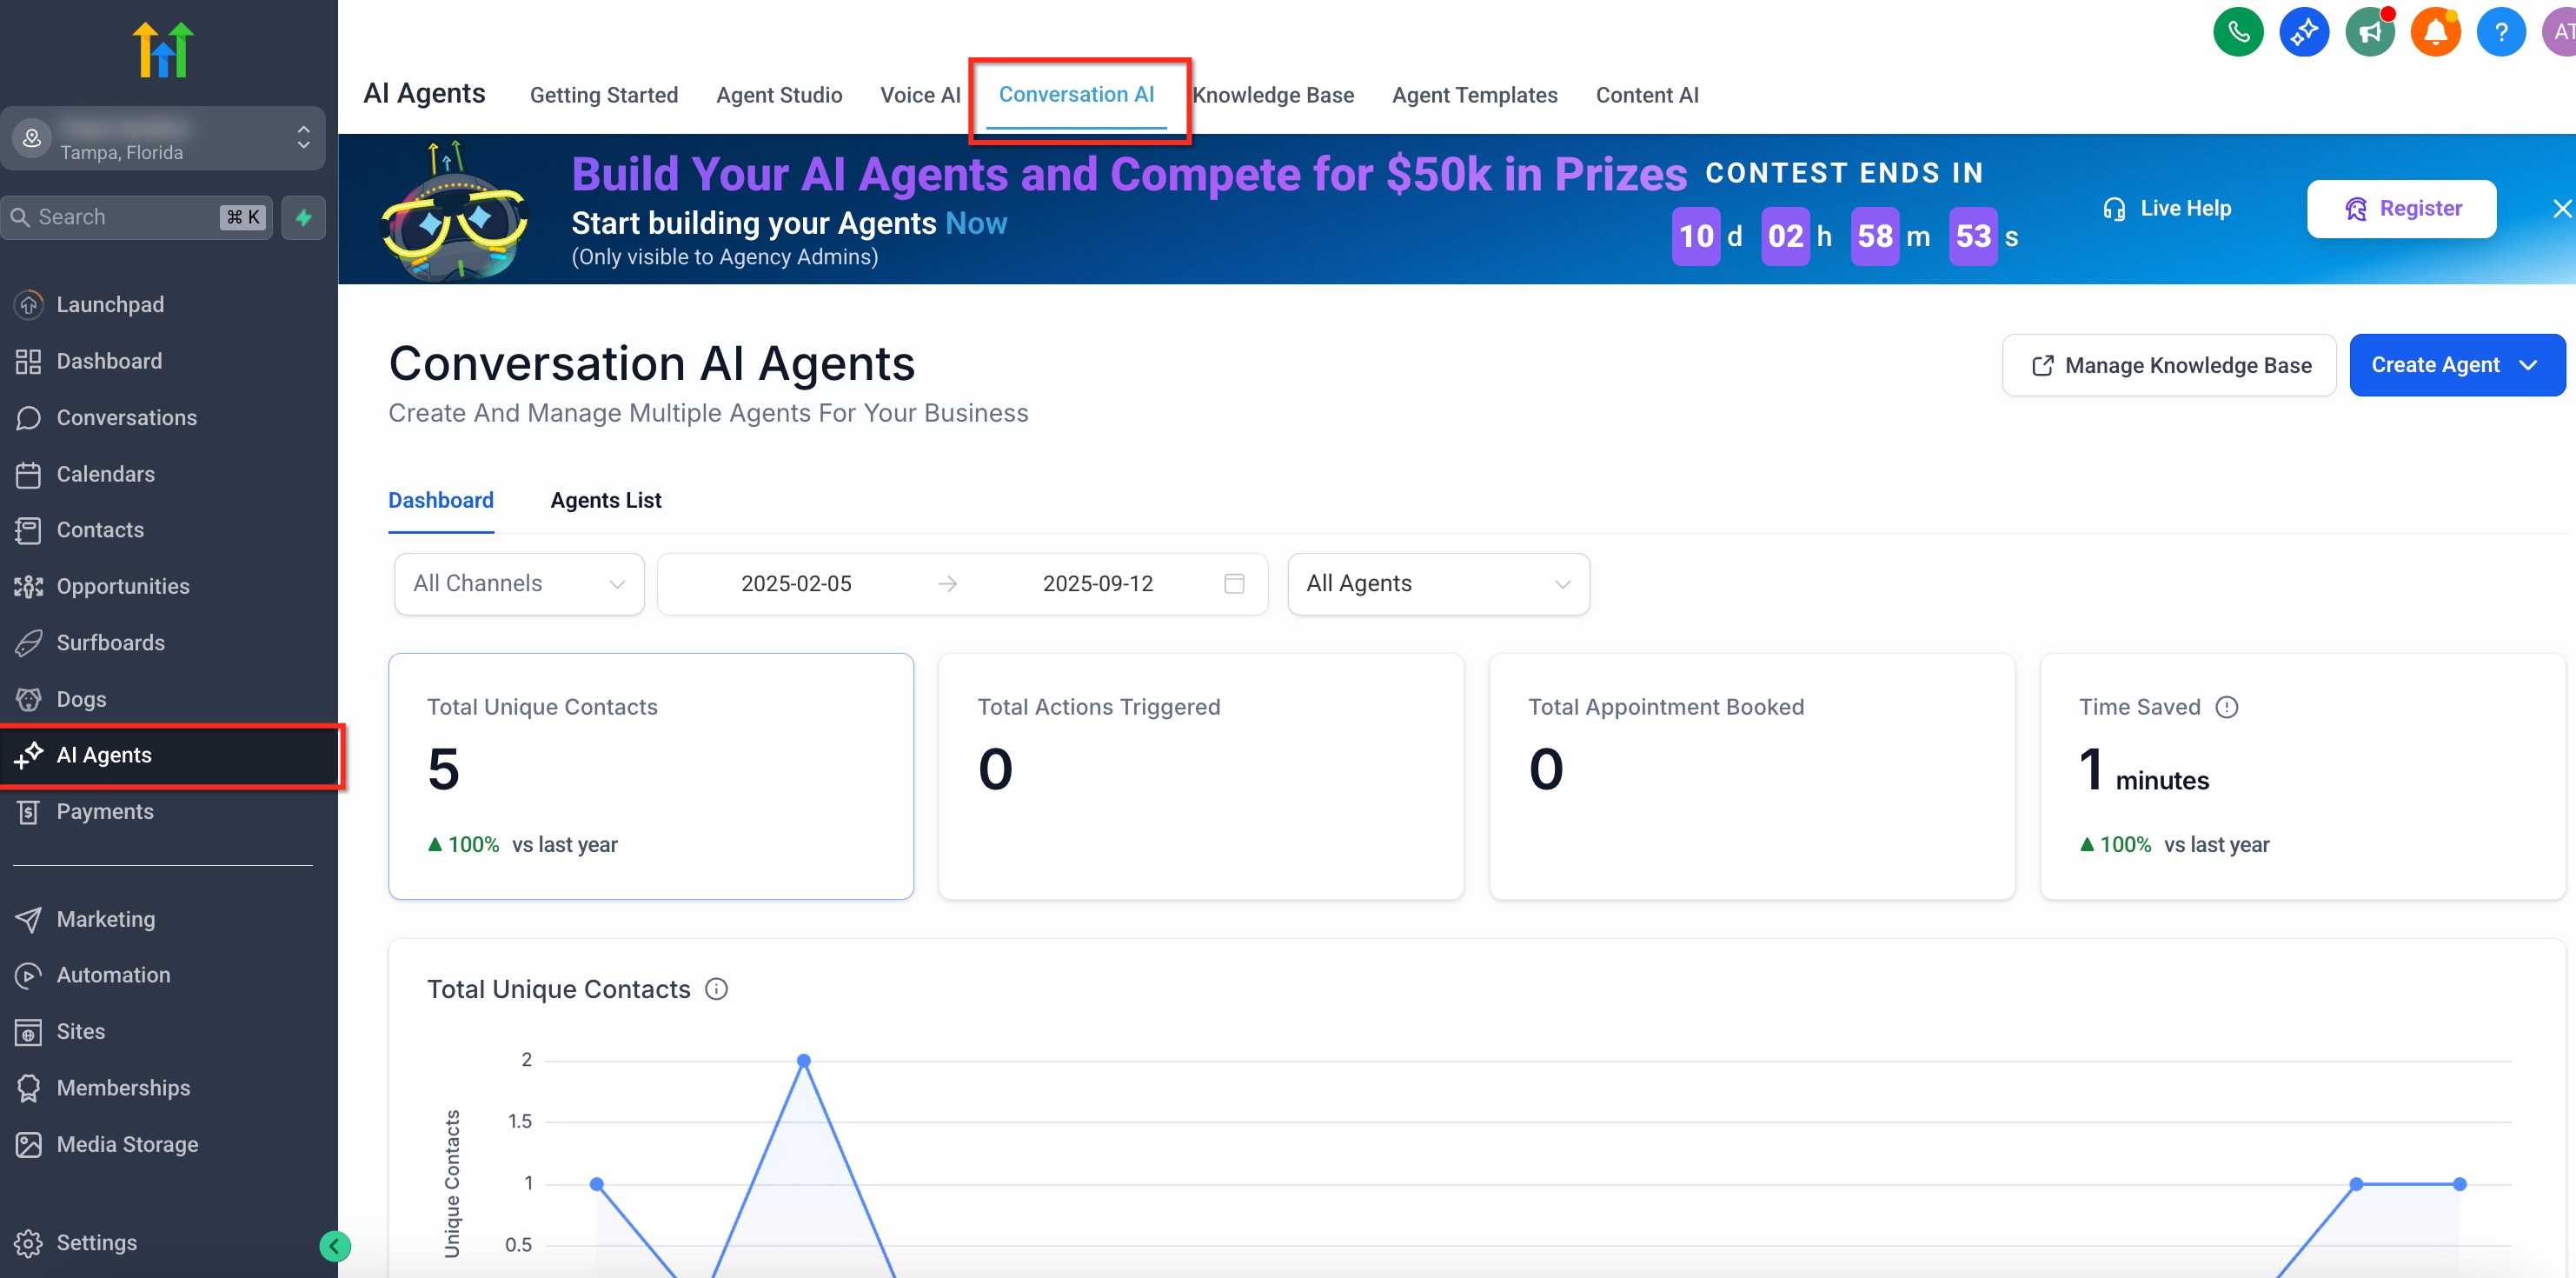Switch to the Agents List tab
The height and width of the screenshot is (1278, 2576).
605,500
